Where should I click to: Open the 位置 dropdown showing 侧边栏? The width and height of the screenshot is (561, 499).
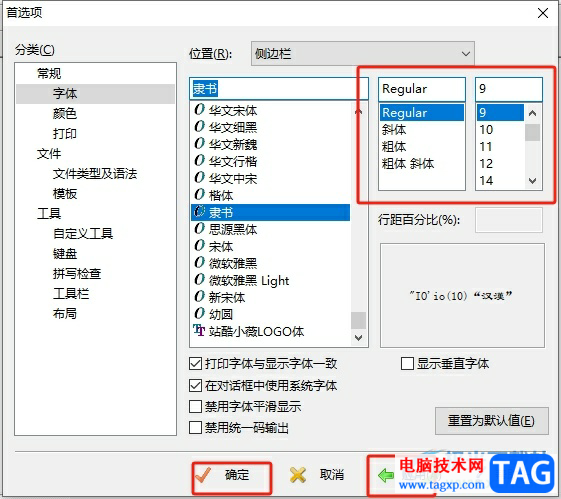[x=363, y=54]
